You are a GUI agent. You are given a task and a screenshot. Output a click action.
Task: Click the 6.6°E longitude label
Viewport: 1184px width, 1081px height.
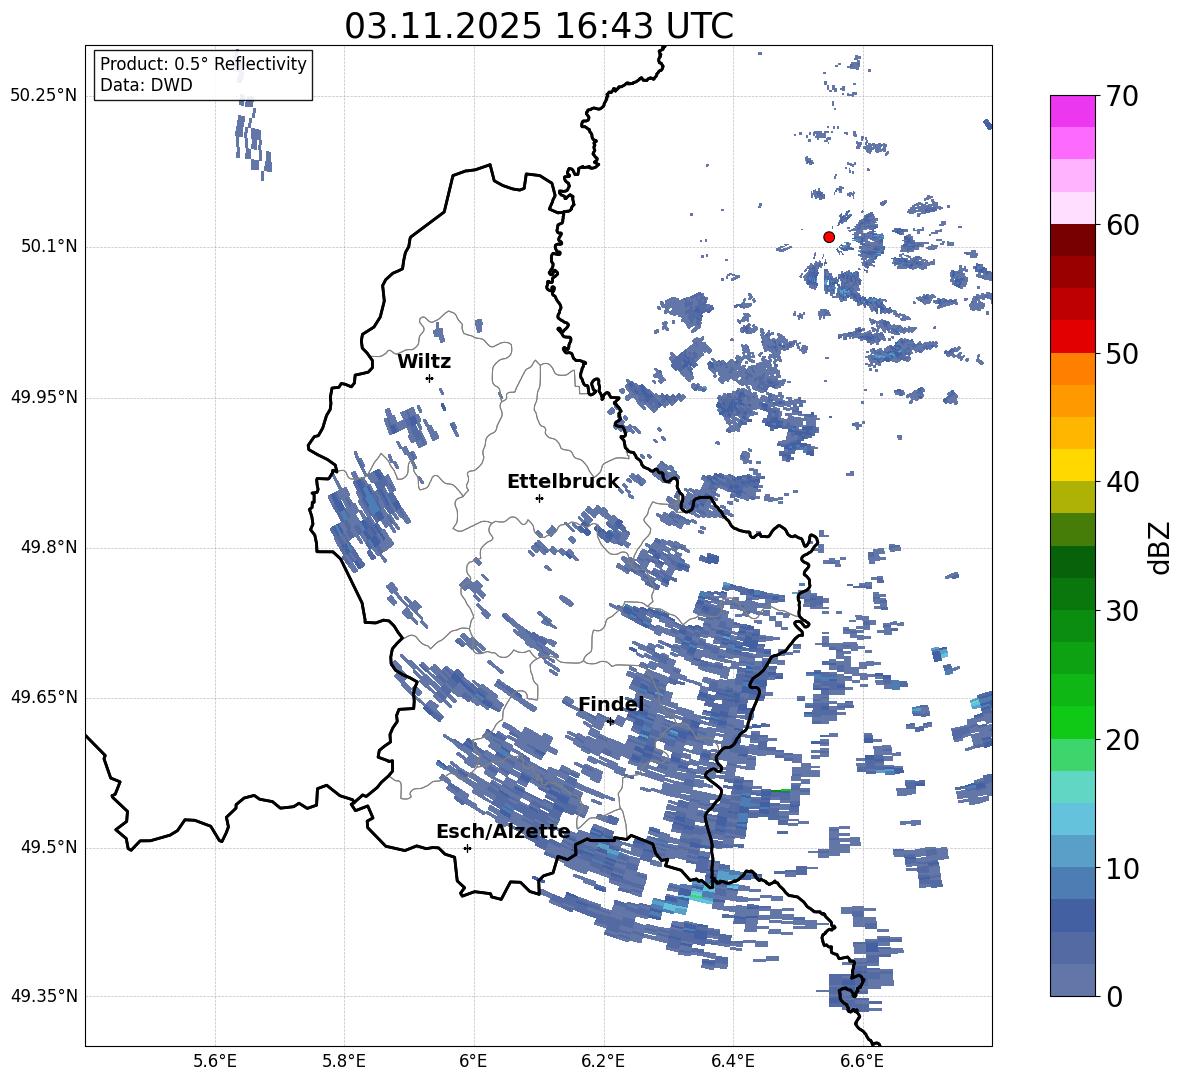click(x=862, y=1061)
